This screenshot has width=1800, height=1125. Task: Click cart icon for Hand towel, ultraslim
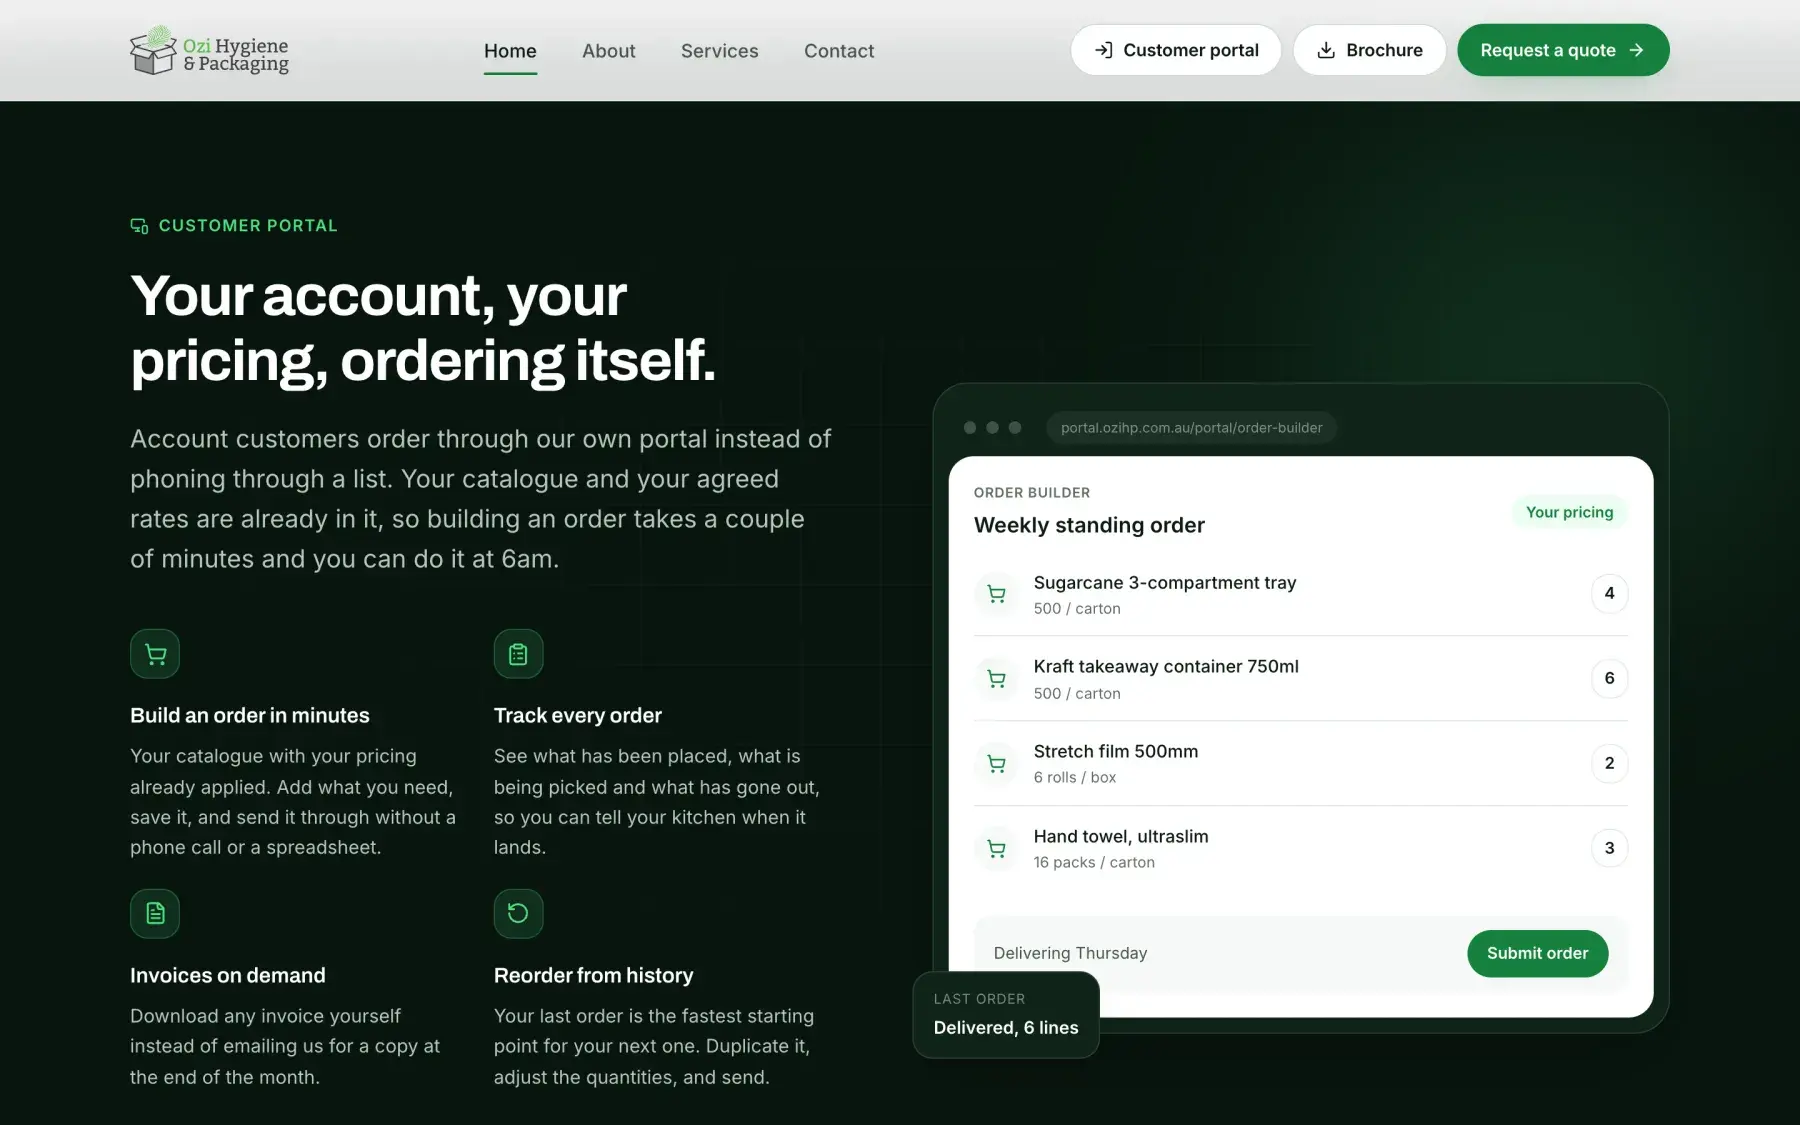[x=996, y=849]
